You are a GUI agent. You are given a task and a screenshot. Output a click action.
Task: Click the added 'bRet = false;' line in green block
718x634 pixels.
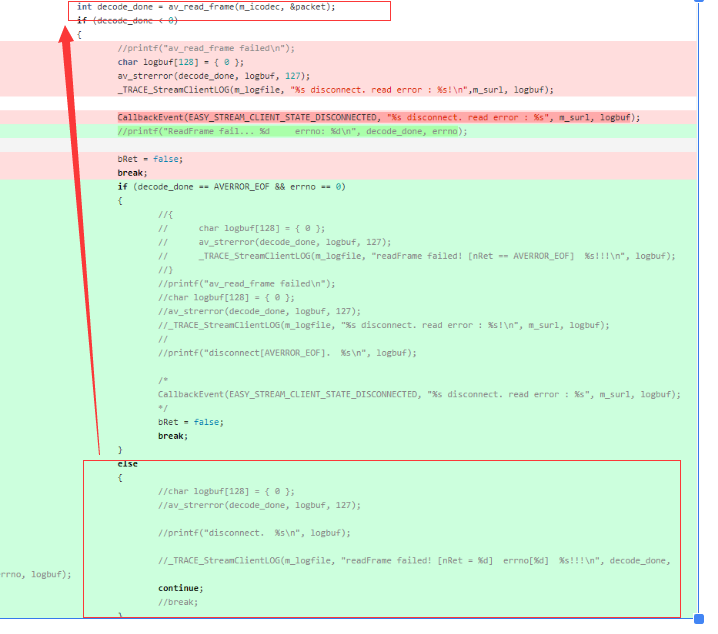pyautogui.click(x=190, y=422)
